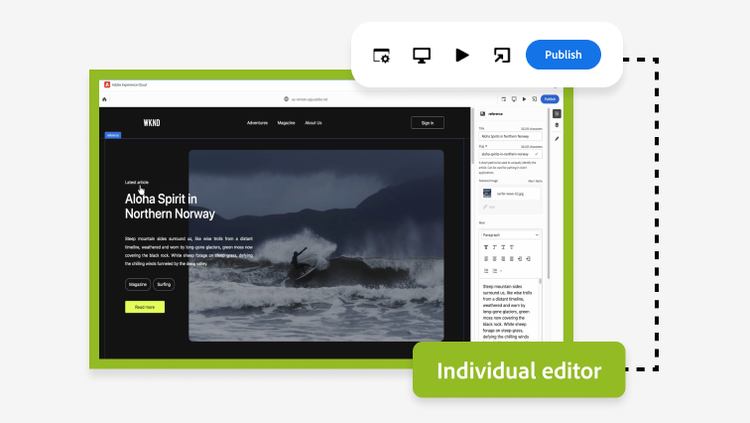
Task: Open page settings icon in enlarged toolbar
Action: pyautogui.click(x=382, y=55)
